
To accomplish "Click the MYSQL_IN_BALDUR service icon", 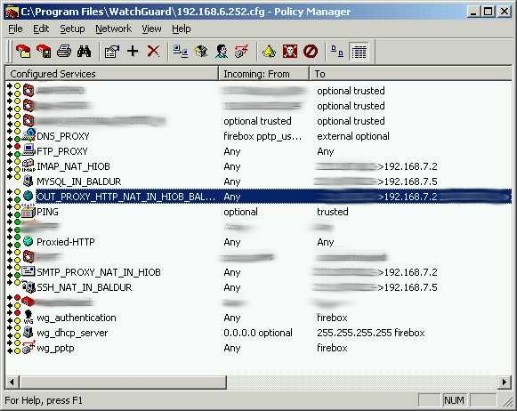I will click(x=29, y=181).
